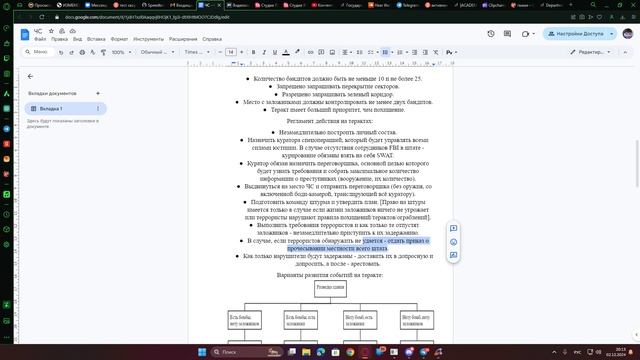Open the highlight color picker
The image size is (640, 360).
pos(297,52)
